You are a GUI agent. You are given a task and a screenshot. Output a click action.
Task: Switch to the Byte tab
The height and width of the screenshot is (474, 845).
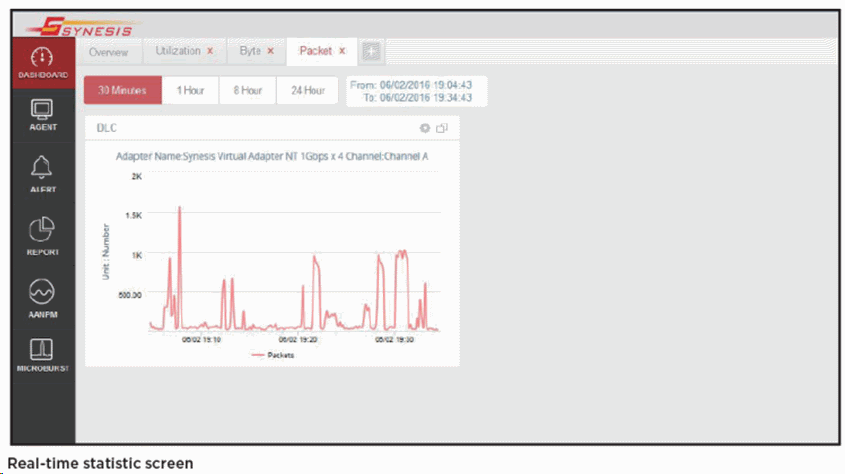(x=249, y=51)
